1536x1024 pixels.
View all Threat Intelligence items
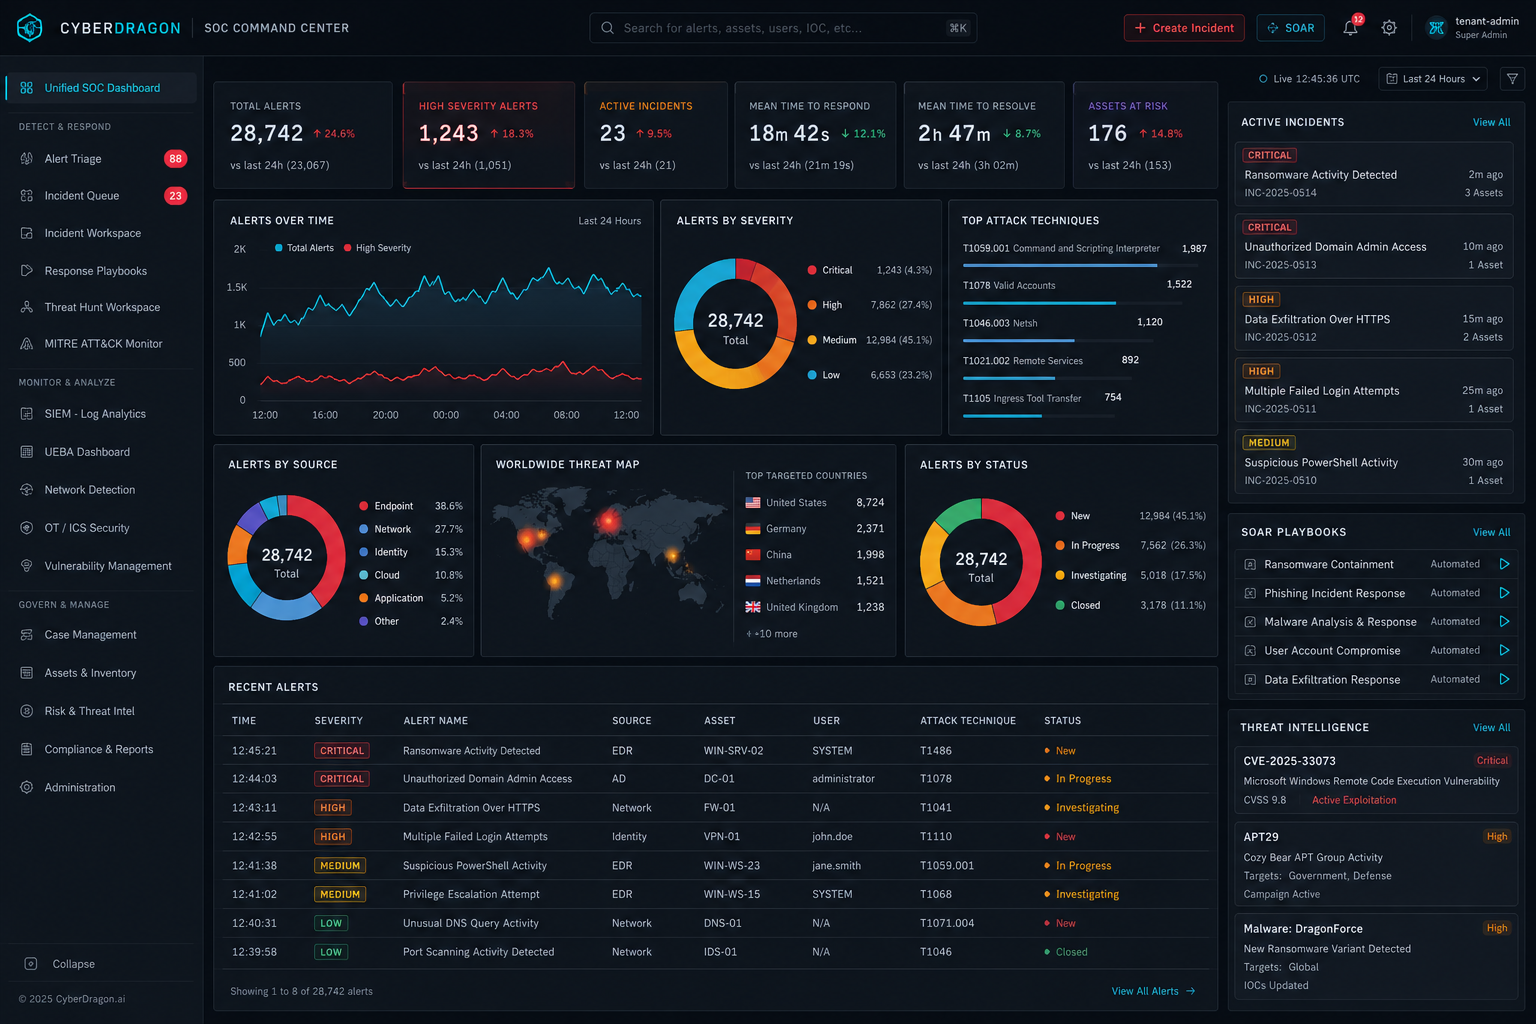click(1491, 727)
